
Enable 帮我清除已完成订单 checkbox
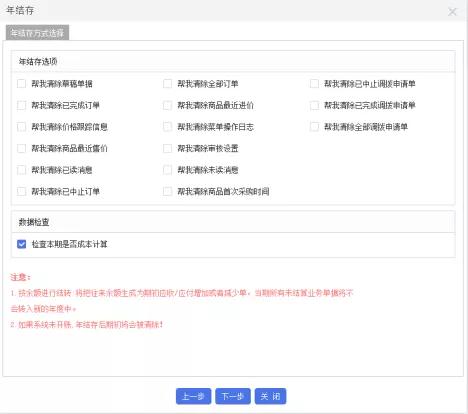[21, 105]
